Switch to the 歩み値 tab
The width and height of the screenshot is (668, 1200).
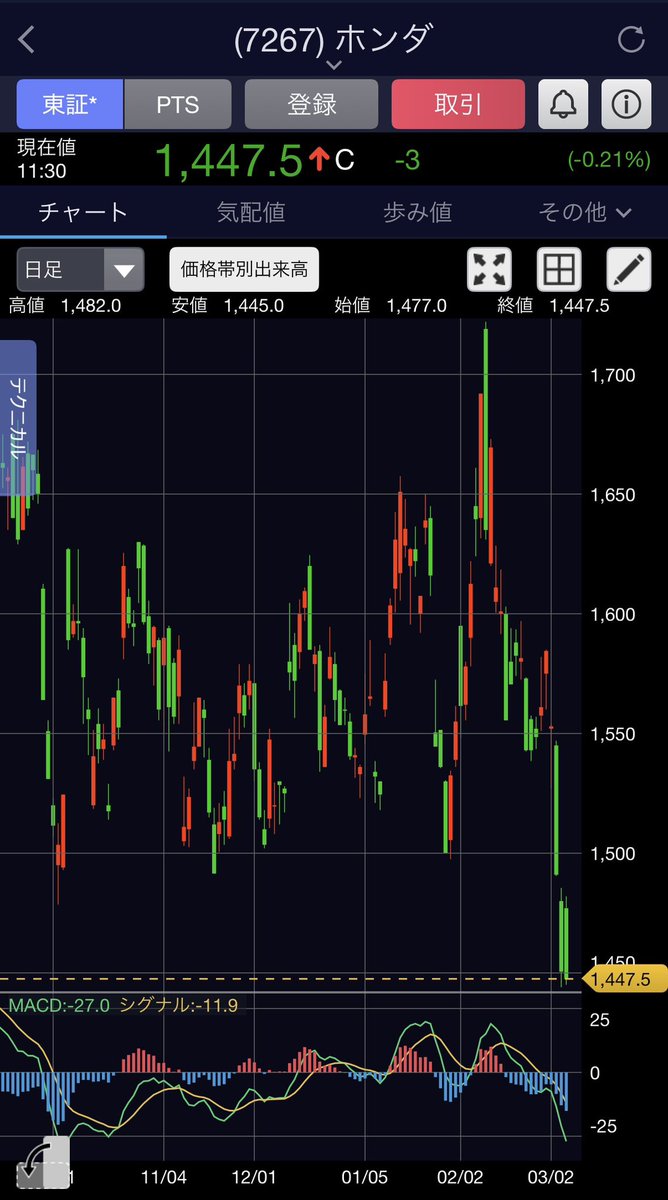pos(418,212)
